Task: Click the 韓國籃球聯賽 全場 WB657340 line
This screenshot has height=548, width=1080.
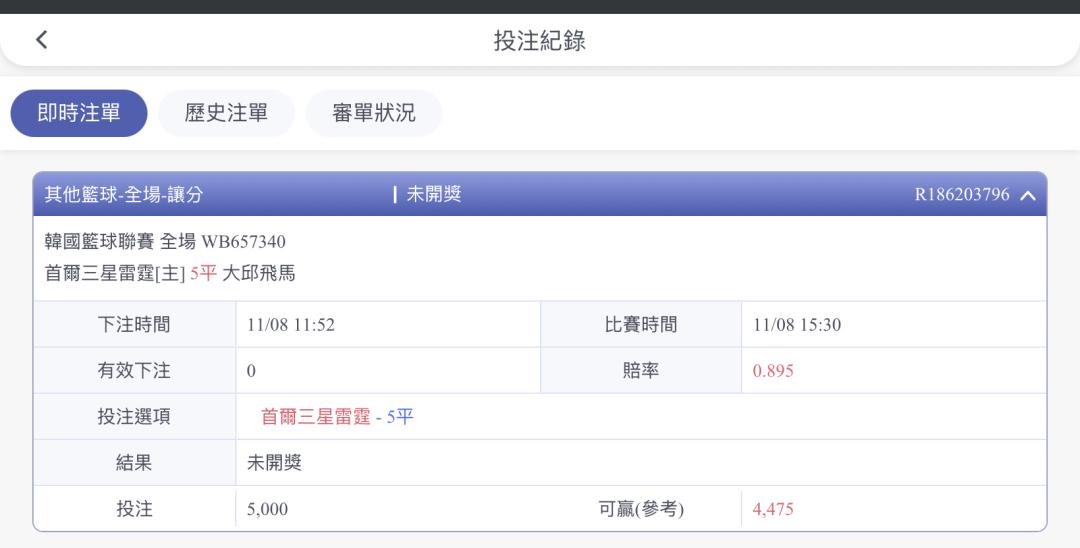Action: coord(166,243)
